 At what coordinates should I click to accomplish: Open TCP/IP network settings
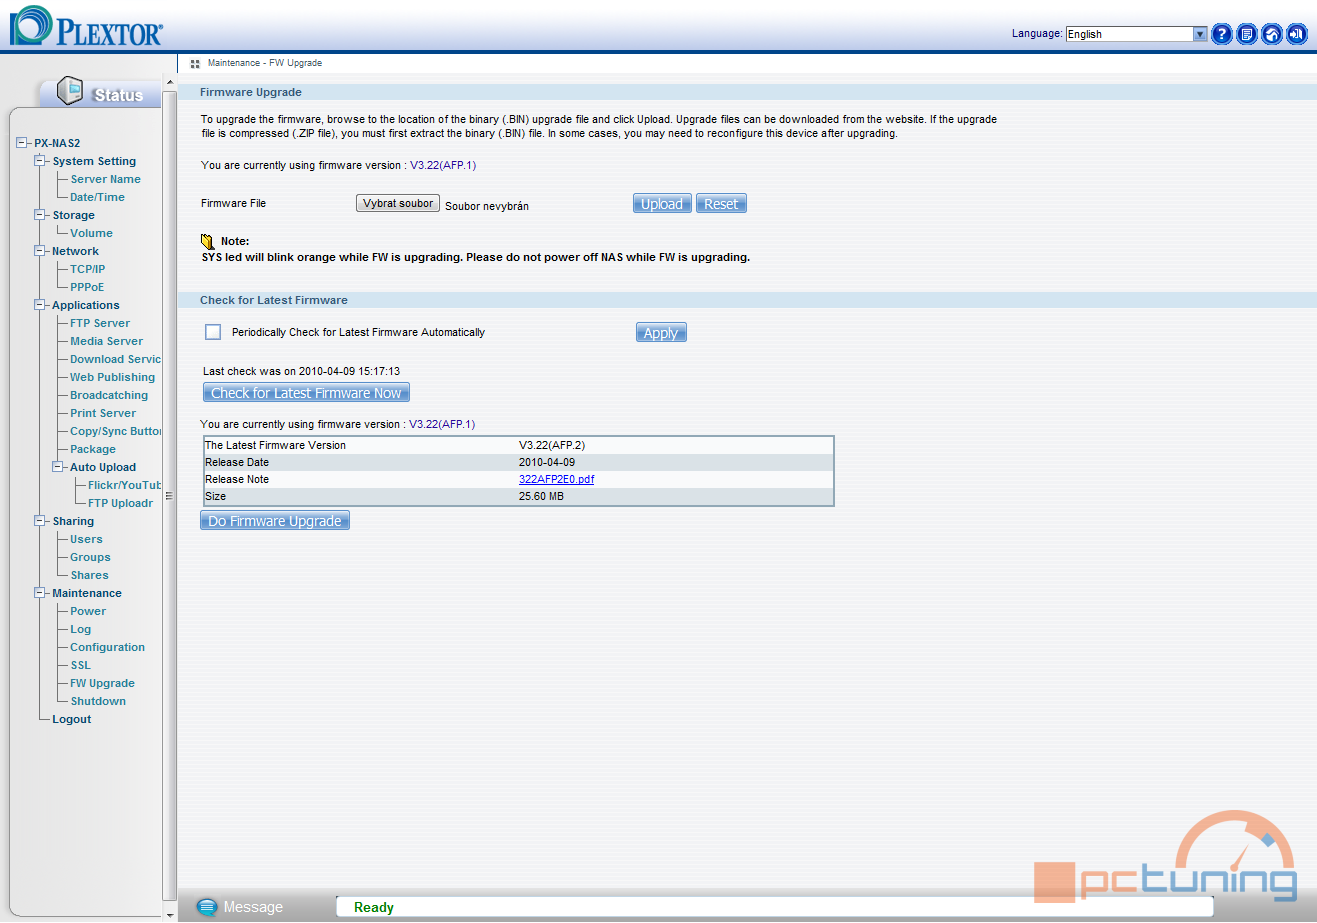pyautogui.click(x=87, y=269)
